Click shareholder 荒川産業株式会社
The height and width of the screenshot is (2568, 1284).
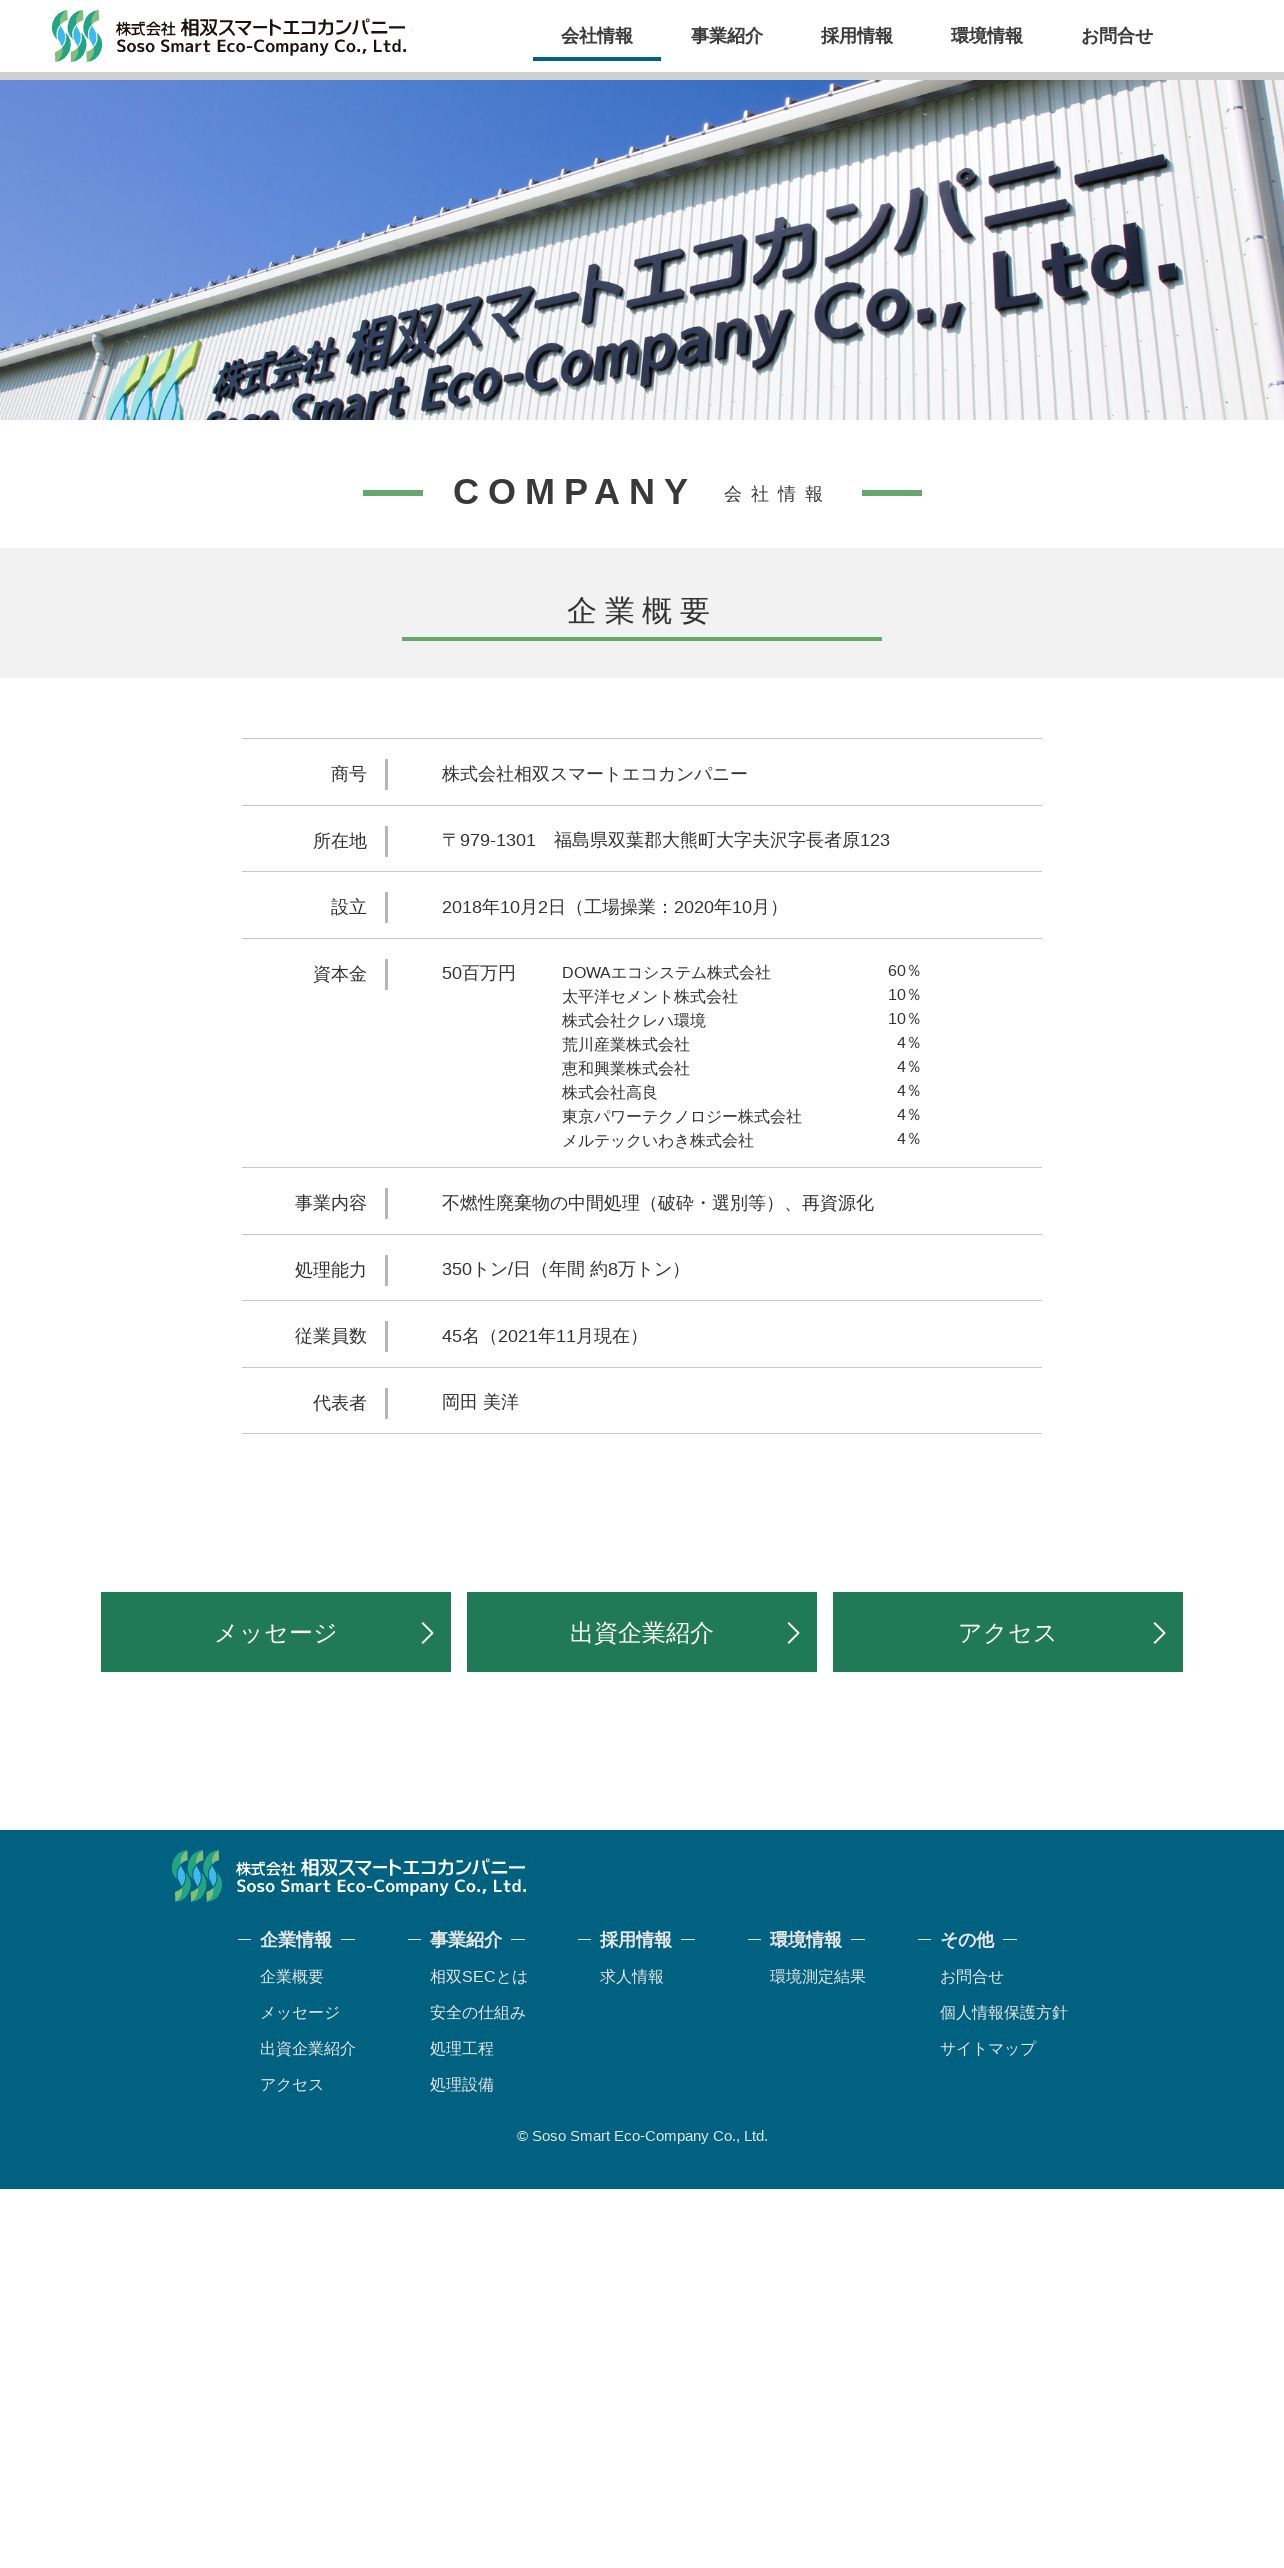pos(626,1045)
